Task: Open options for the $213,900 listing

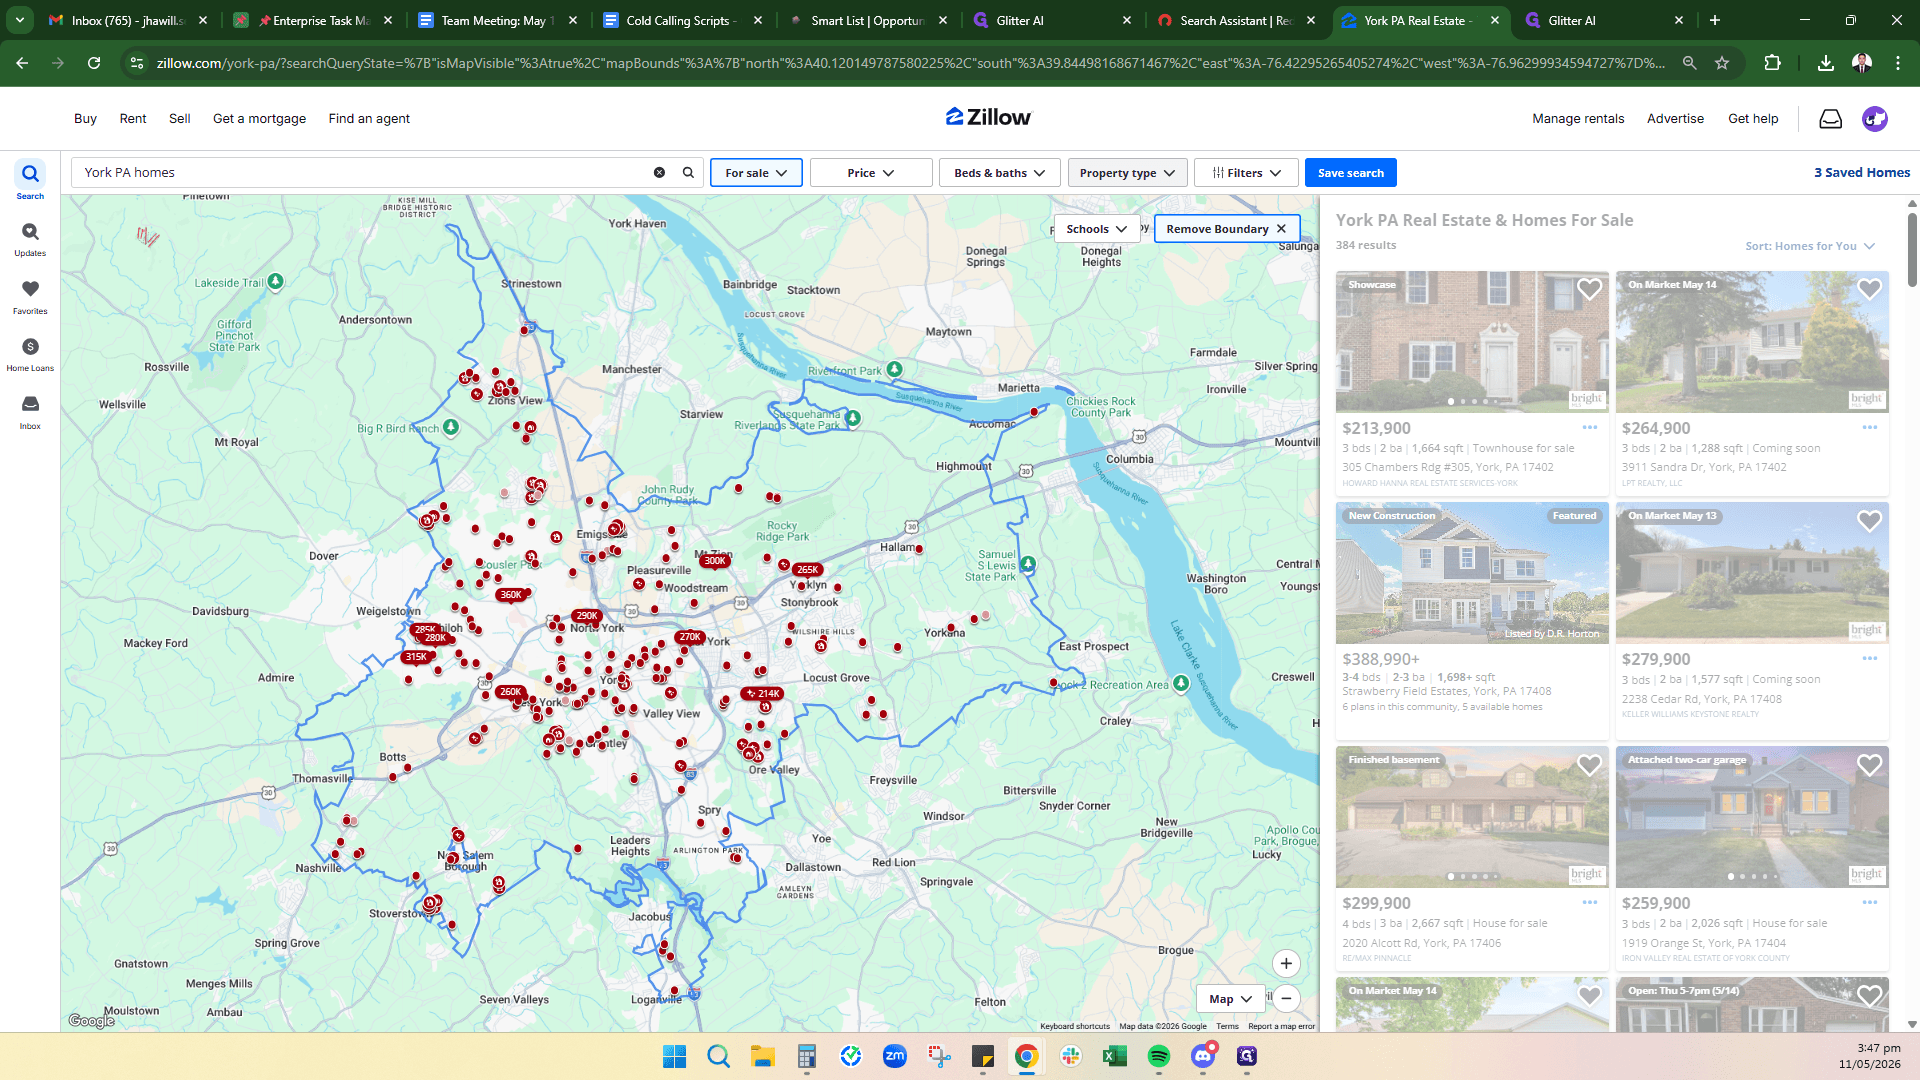Action: coord(1590,428)
